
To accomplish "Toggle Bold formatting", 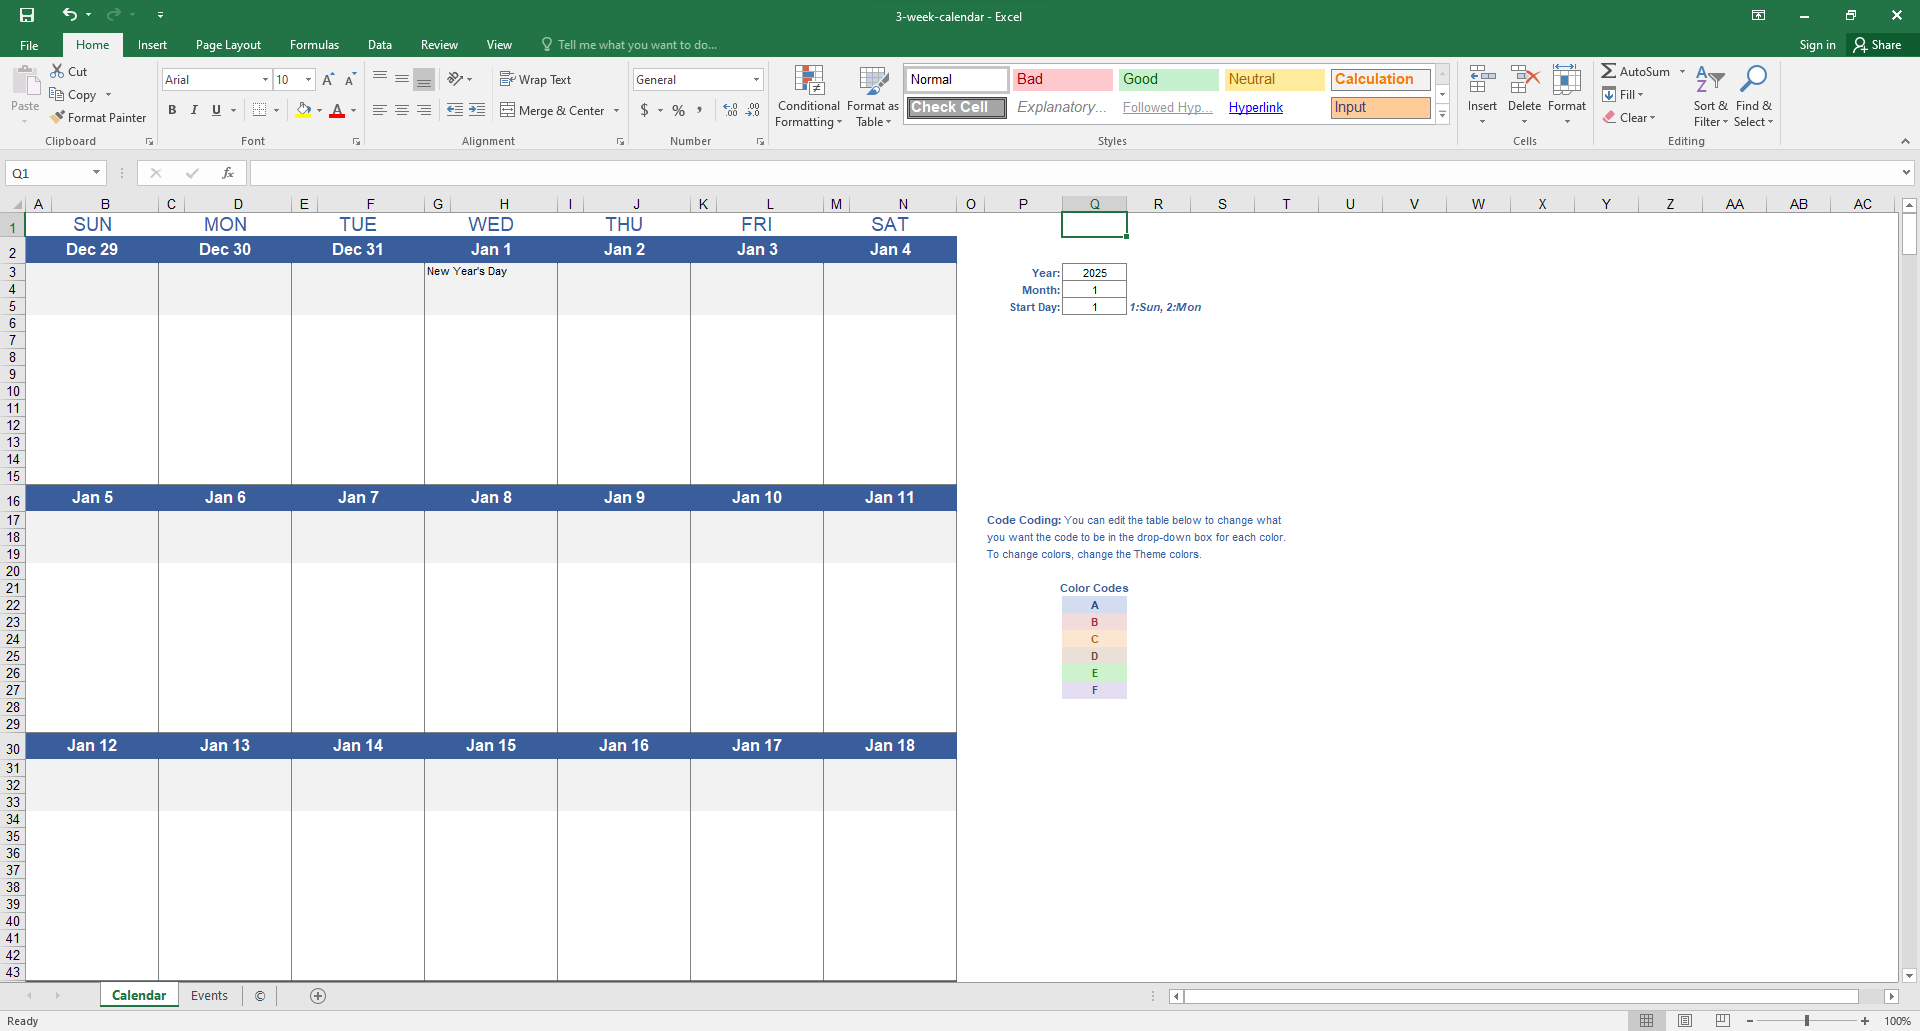I will coord(172,110).
